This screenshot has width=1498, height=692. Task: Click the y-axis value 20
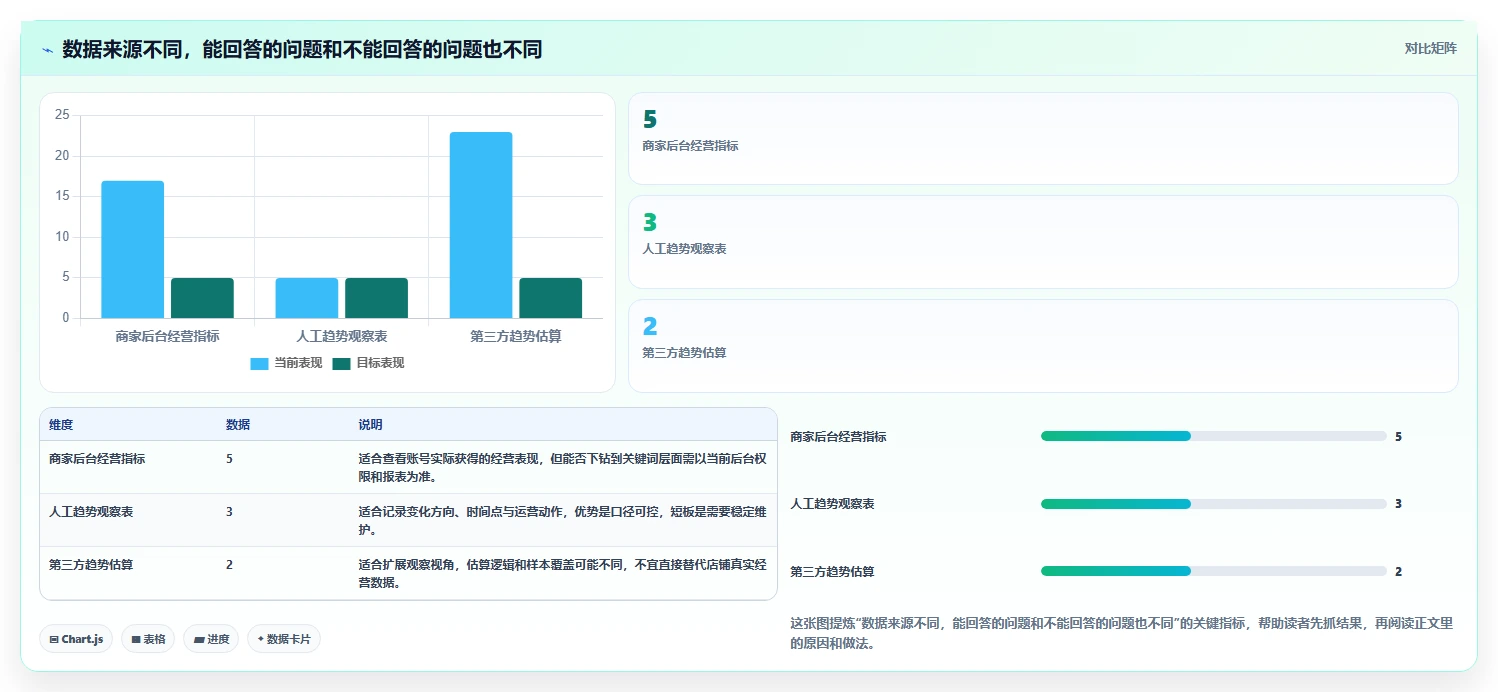click(62, 156)
